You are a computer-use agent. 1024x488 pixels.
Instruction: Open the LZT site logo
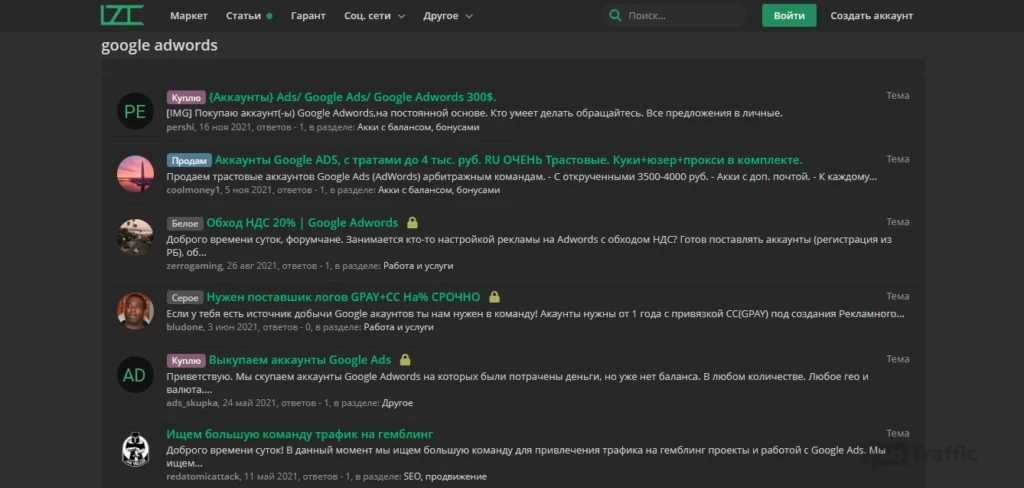click(122, 15)
